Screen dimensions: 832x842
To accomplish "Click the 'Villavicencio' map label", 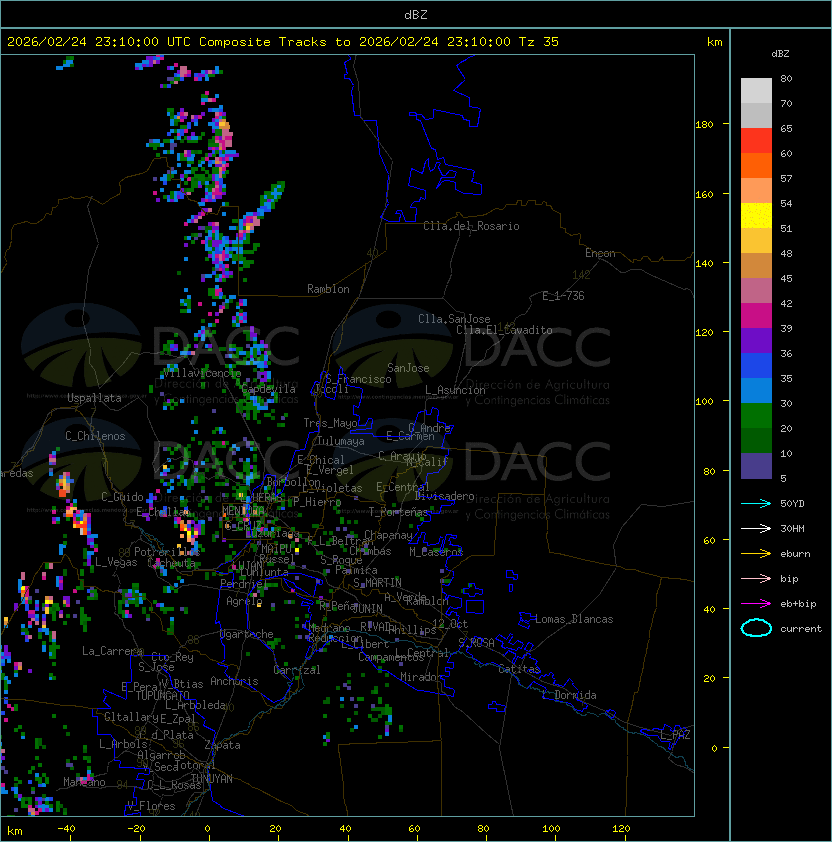I will [x=202, y=373].
